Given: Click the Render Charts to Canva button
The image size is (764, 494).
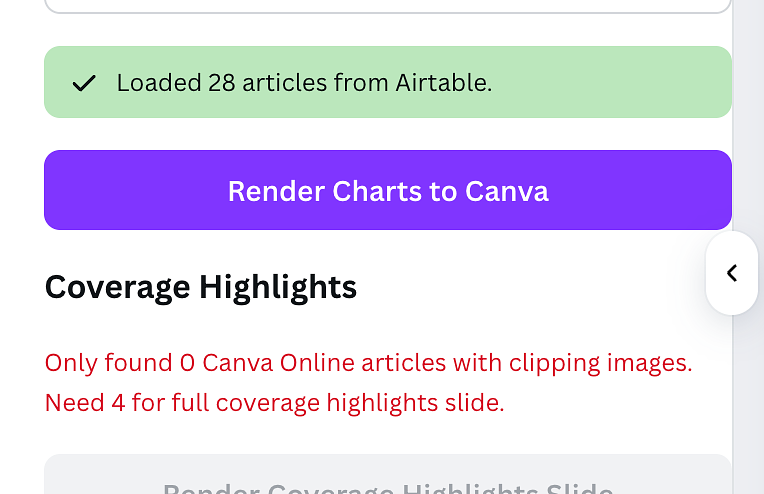Looking at the screenshot, I should [x=388, y=190].
